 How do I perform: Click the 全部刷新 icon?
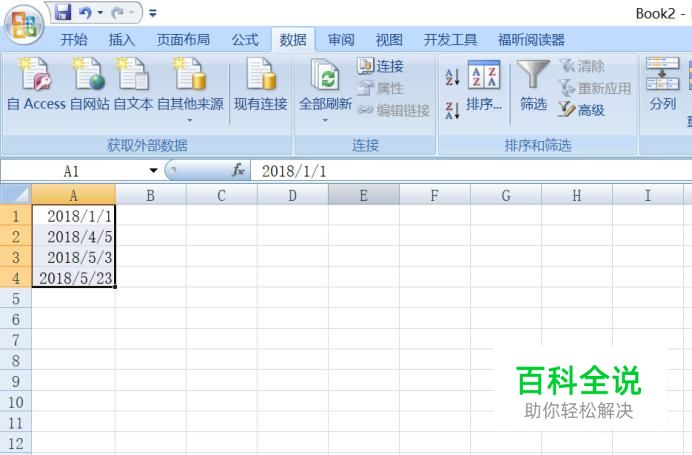click(x=325, y=75)
